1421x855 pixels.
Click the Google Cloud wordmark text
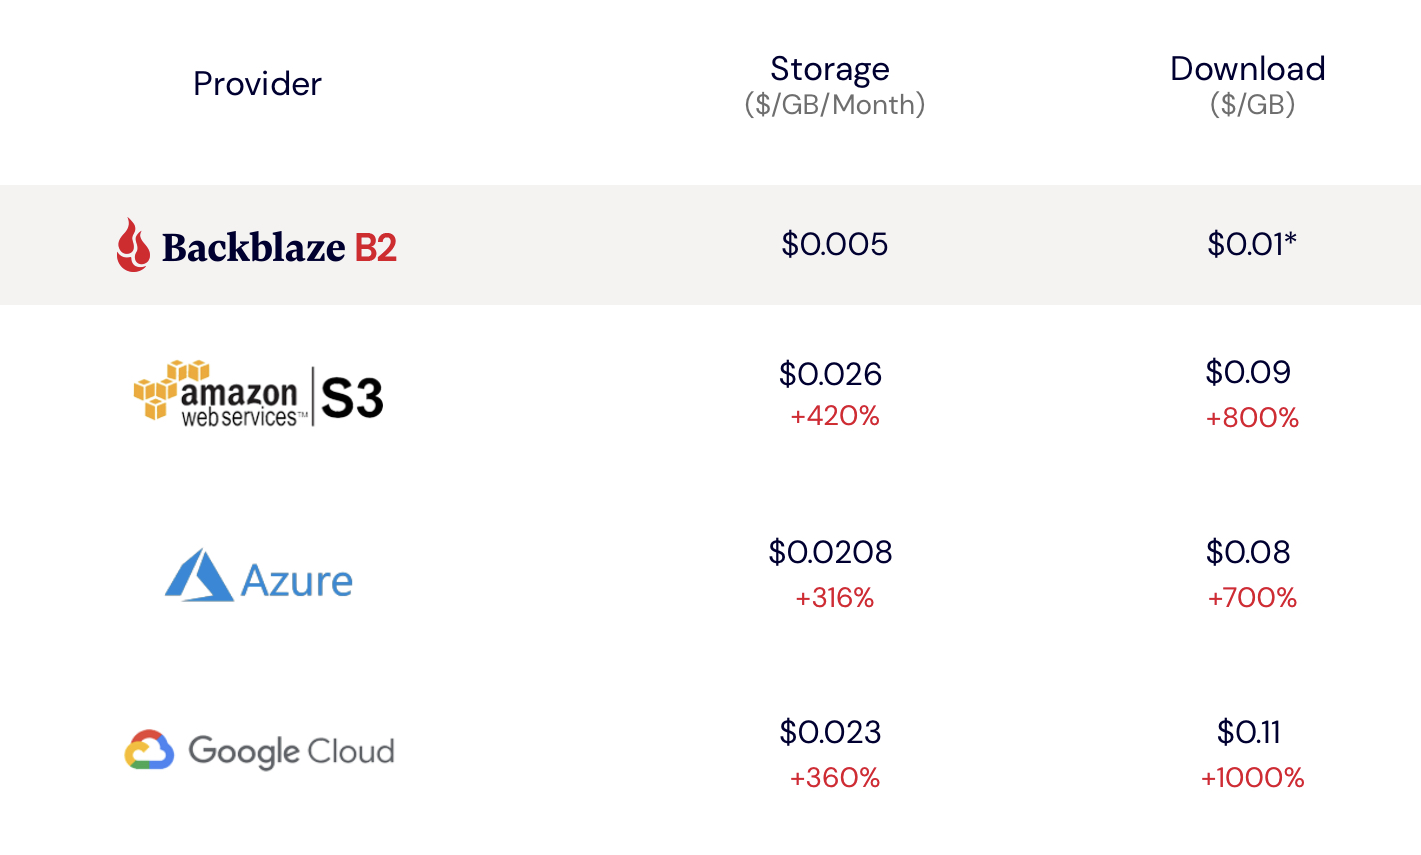click(x=291, y=751)
